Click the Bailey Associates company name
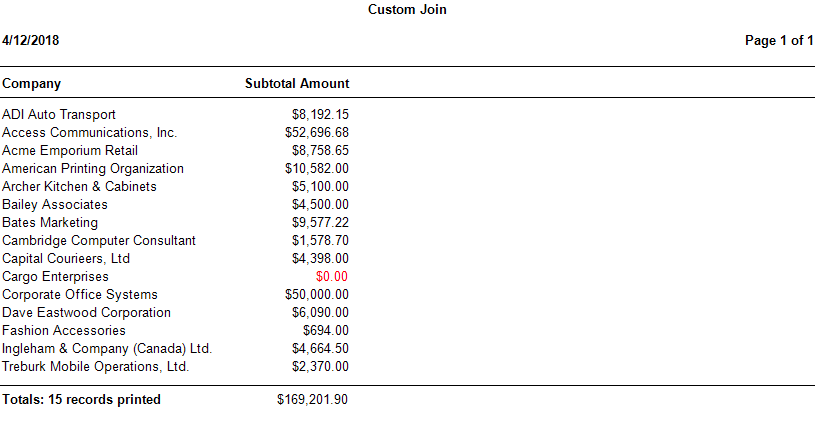Screen dimensions: 815x424 55,205
